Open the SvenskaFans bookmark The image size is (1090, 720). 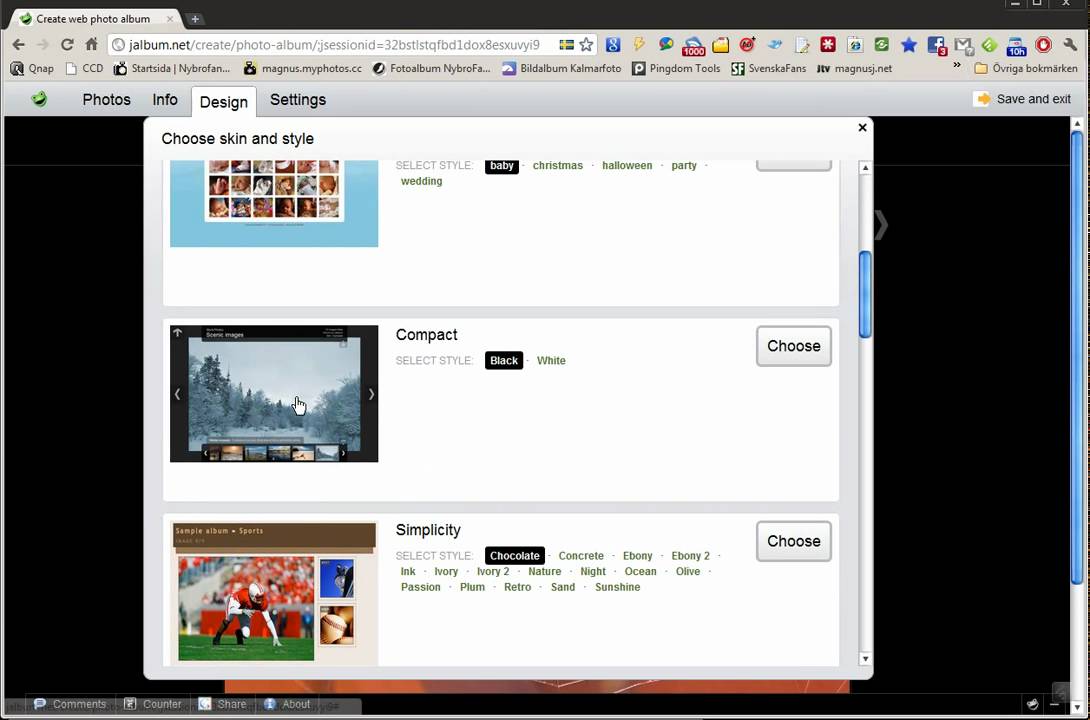pos(768,68)
